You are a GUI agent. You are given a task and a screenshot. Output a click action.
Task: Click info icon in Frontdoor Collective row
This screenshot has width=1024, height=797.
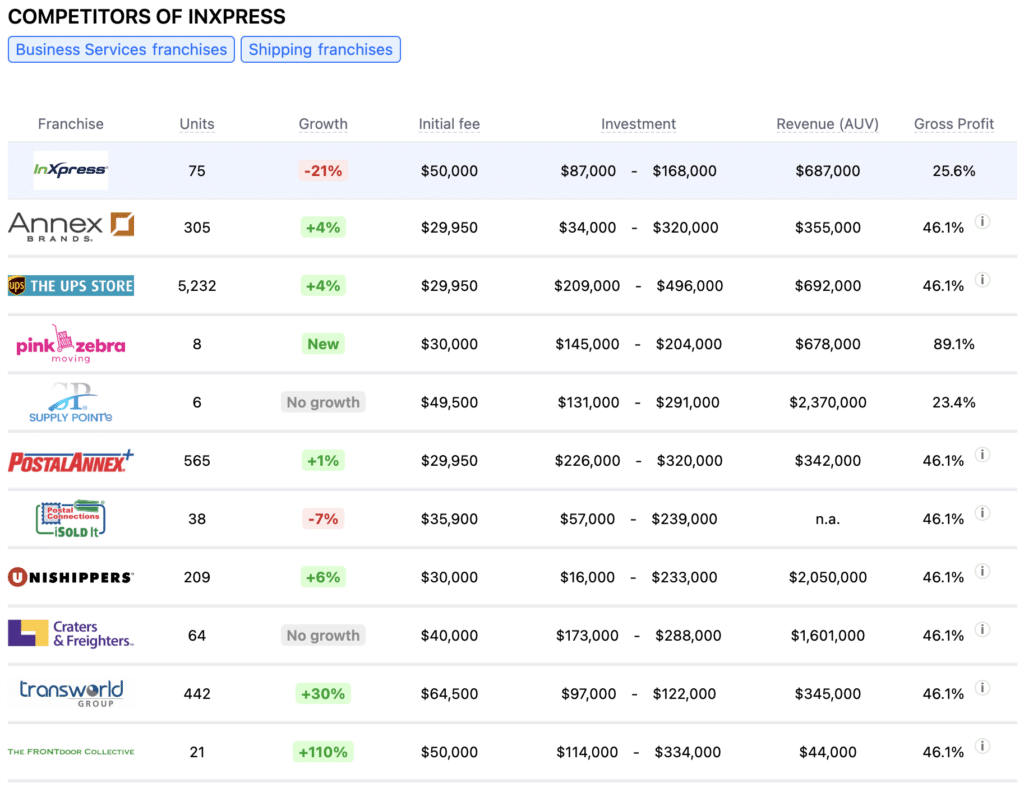pos(982,746)
